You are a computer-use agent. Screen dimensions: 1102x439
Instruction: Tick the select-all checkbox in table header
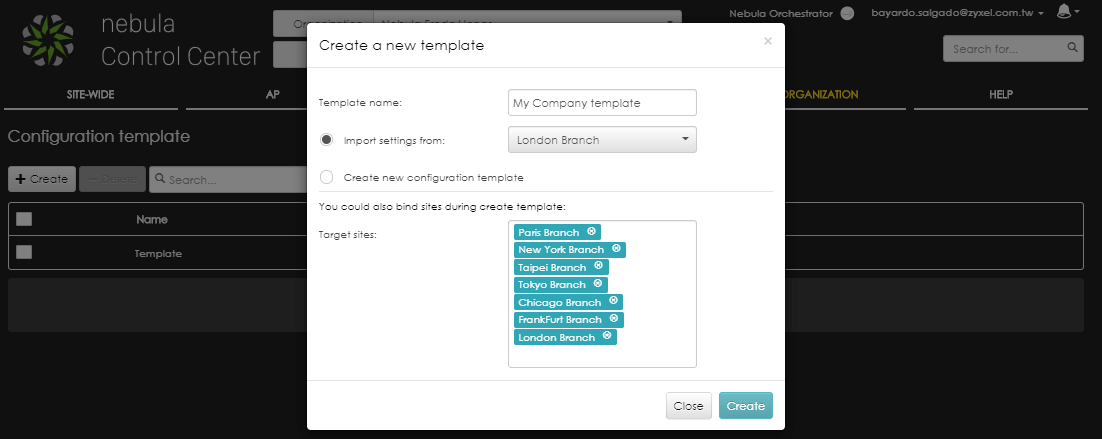(24, 219)
